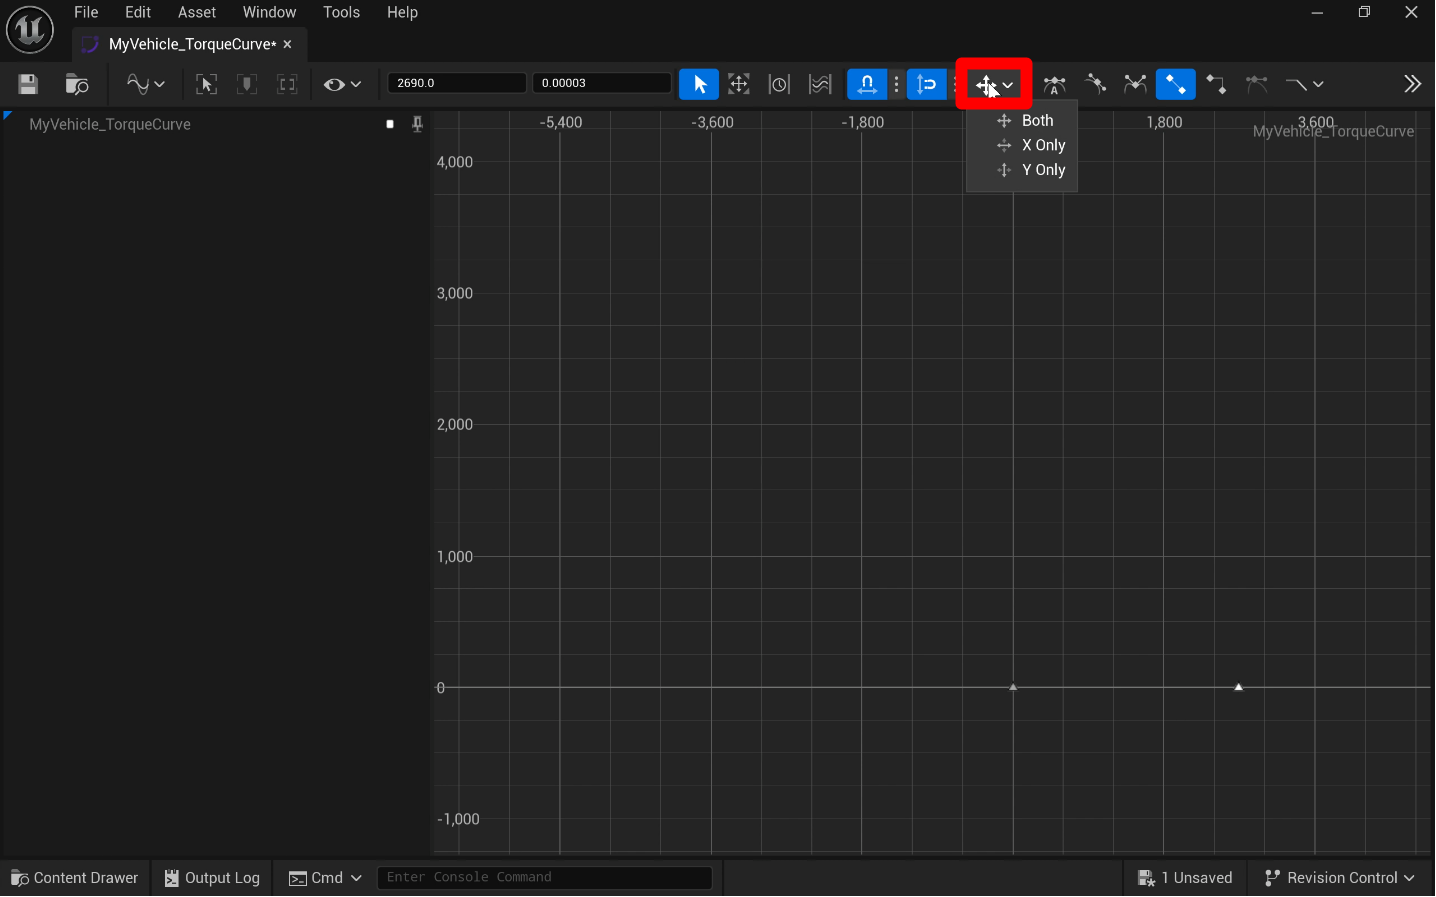The height and width of the screenshot is (897, 1436).
Task: Toggle value snapping magnet button
Action: point(927,84)
